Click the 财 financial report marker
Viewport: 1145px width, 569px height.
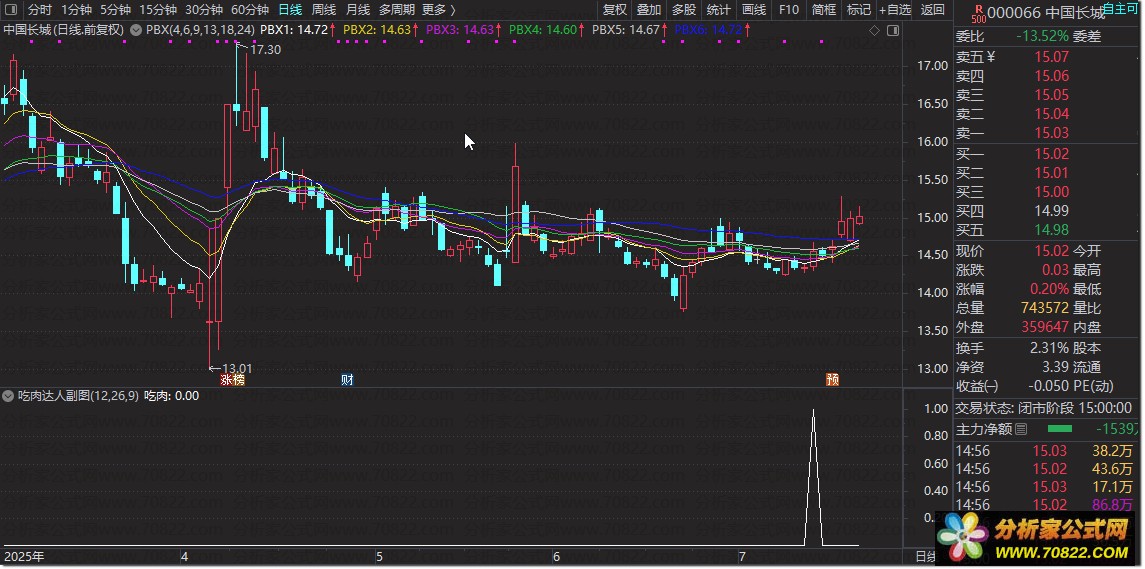pos(348,380)
